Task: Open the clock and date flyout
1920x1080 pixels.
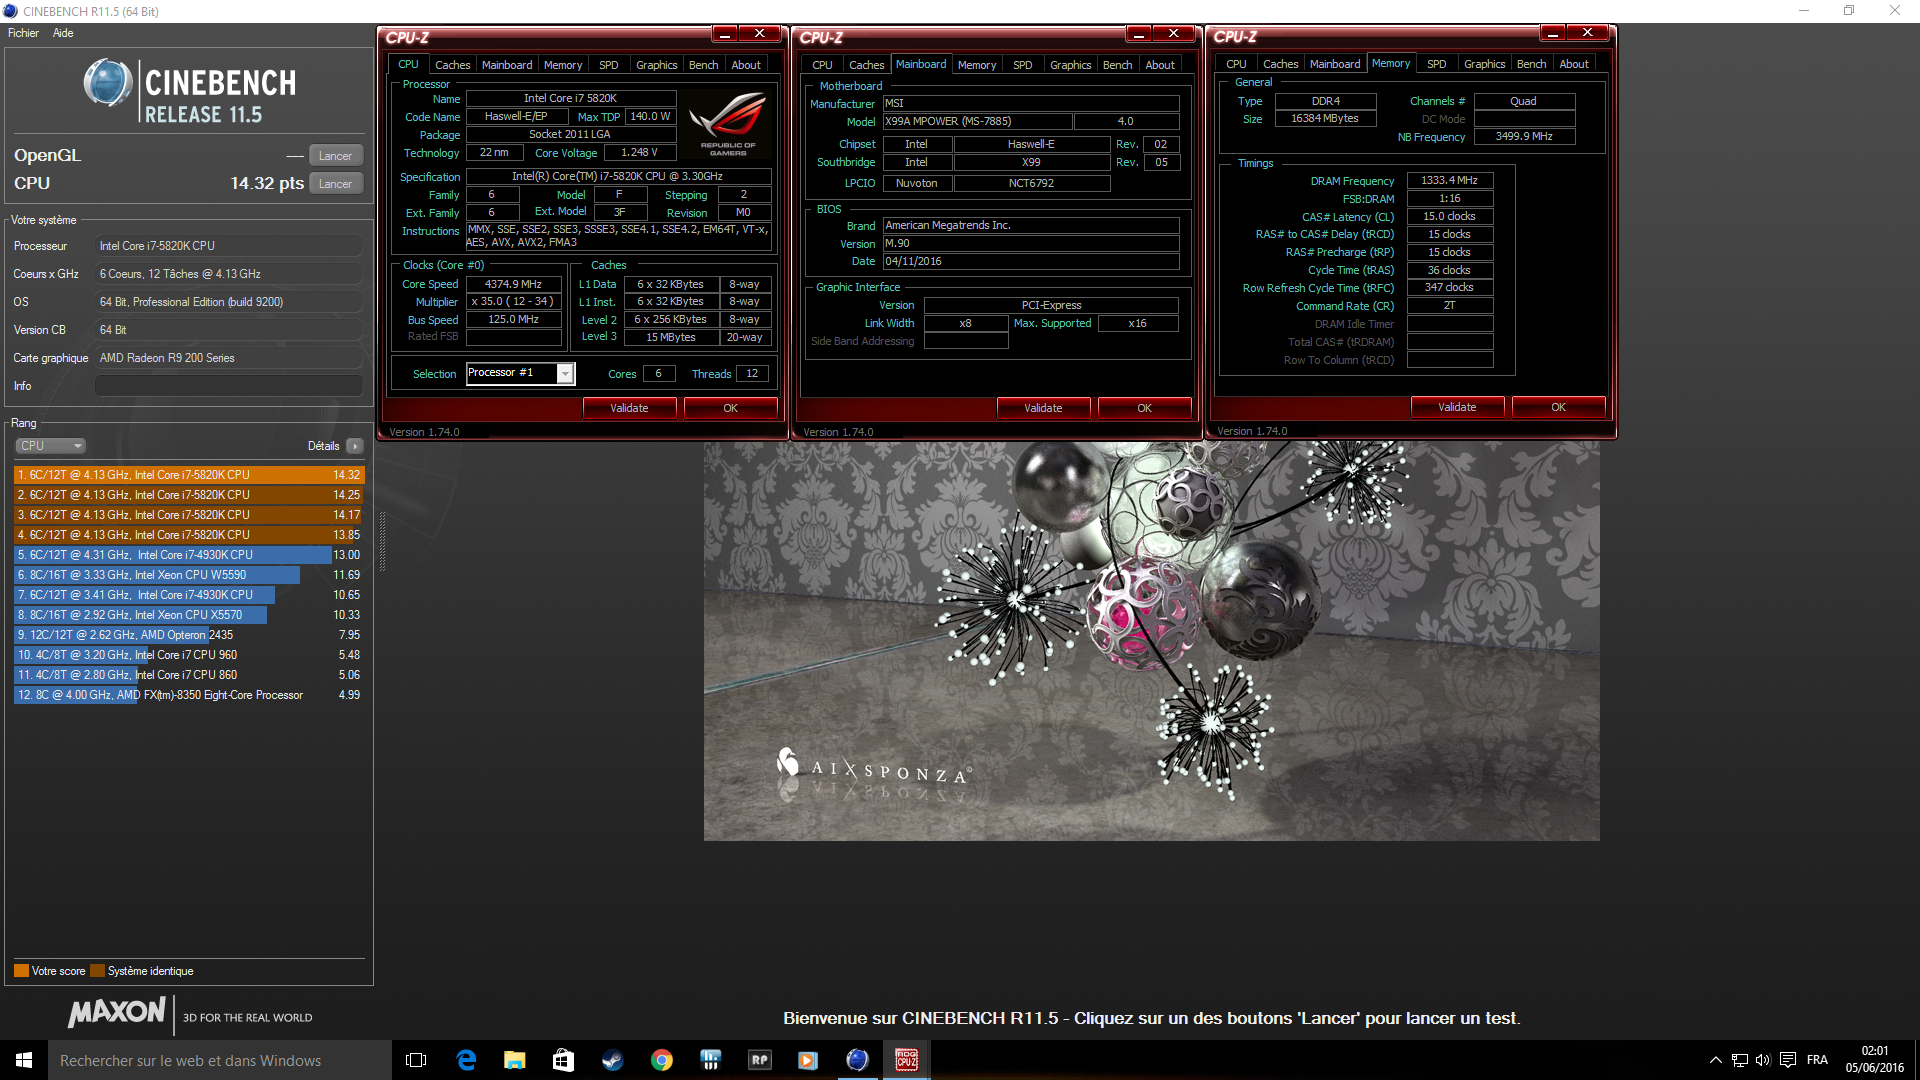Action: point(1874,1060)
